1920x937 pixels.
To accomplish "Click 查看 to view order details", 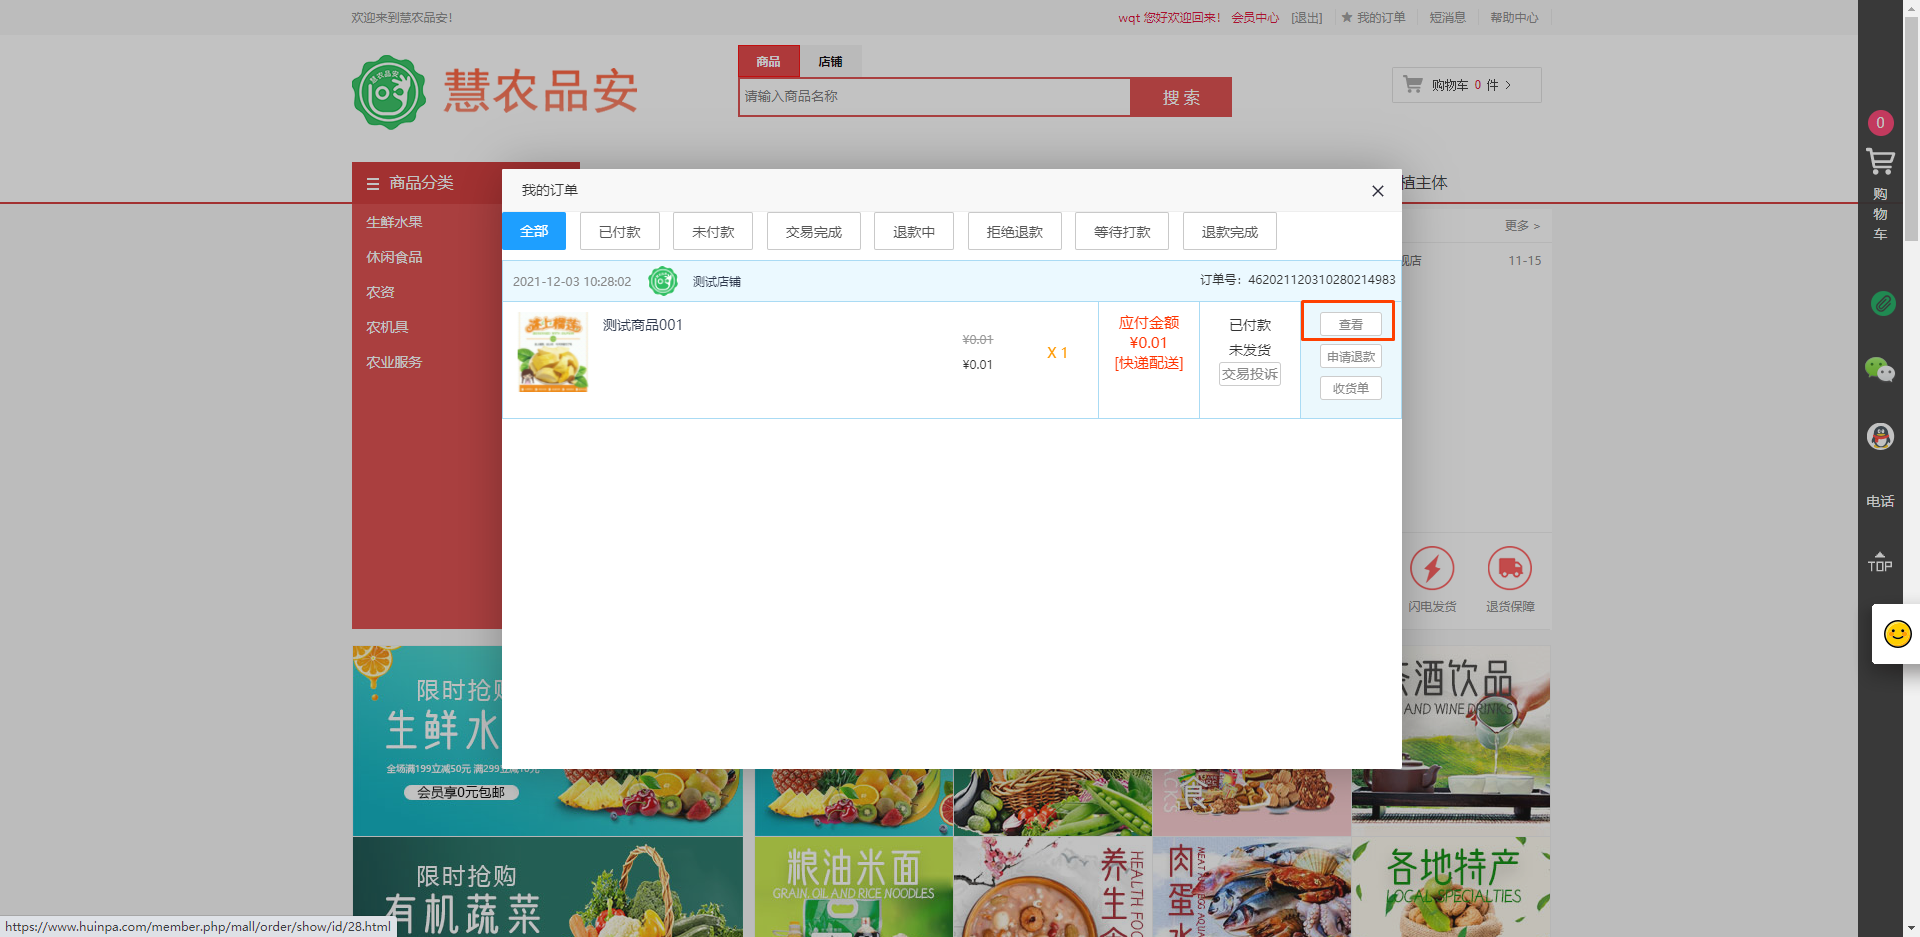I will point(1350,324).
